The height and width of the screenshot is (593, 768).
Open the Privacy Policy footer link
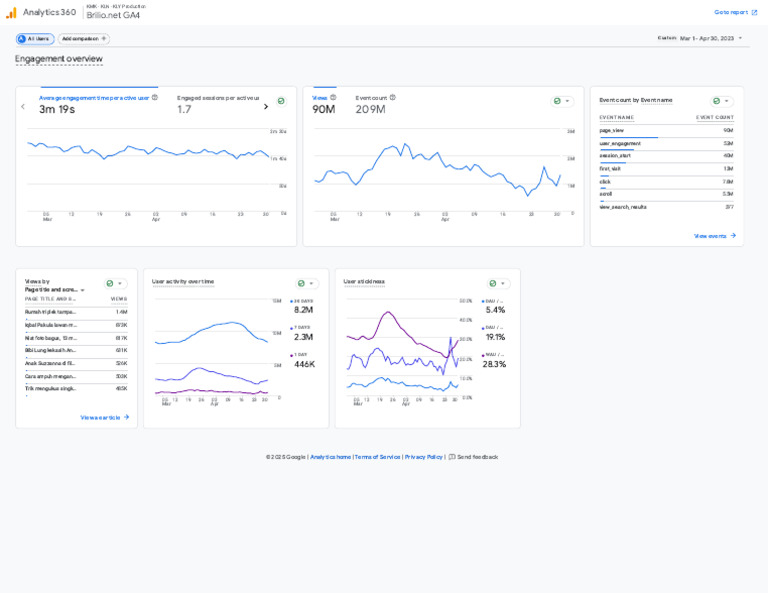coord(424,457)
